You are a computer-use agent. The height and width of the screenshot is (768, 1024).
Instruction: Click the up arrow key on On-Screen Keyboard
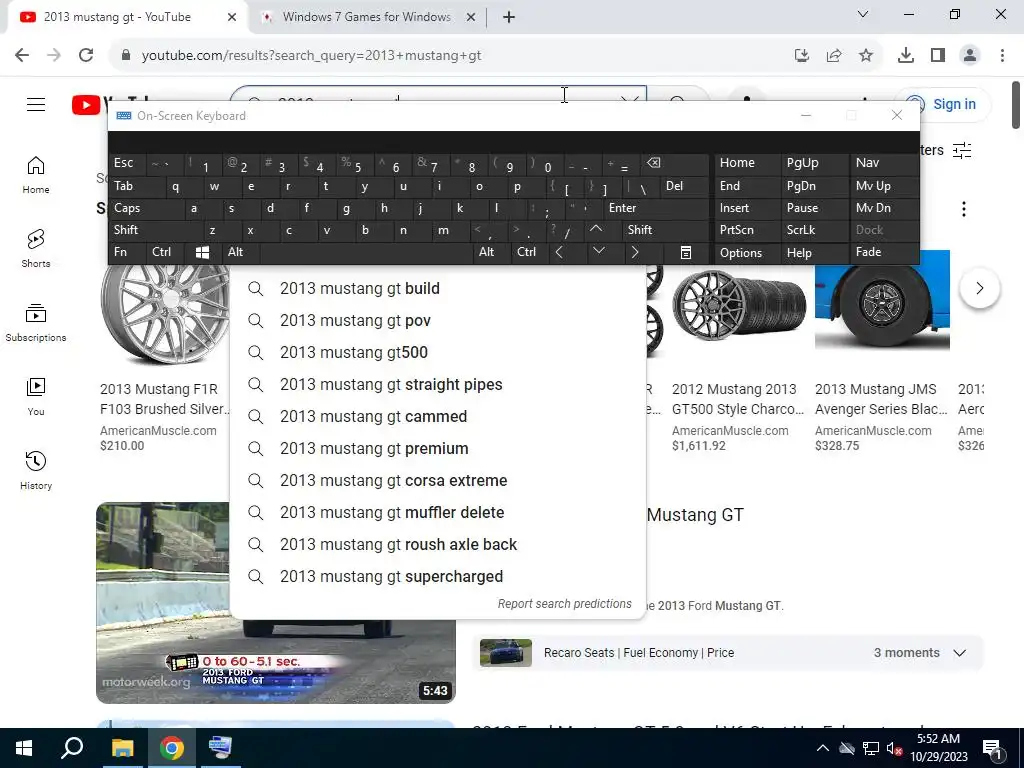click(596, 229)
